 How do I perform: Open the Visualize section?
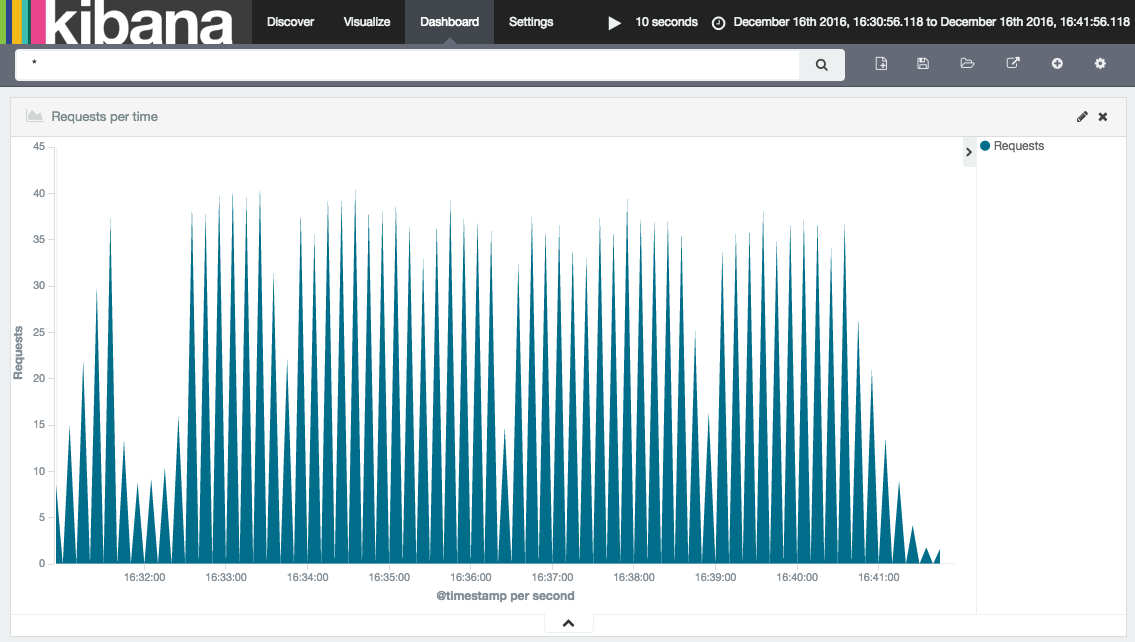coord(366,21)
